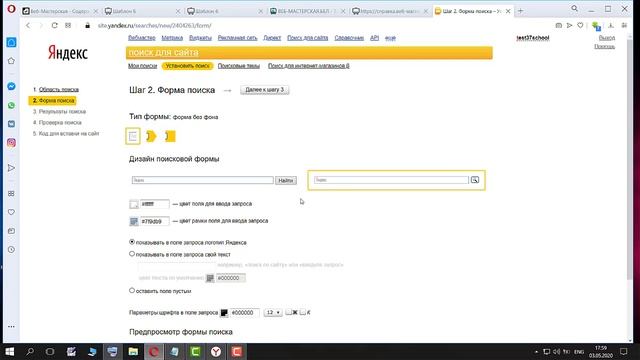
Task: Open Yandex Browser from taskbar
Action: (x=216, y=352)
